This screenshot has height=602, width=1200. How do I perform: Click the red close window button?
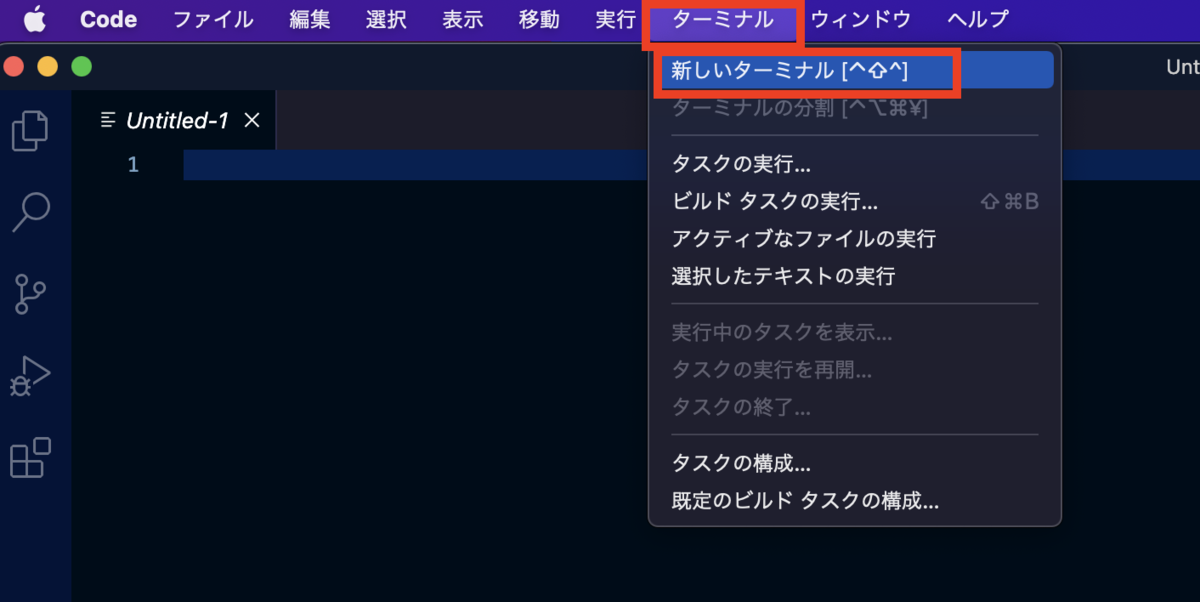(x=13, y=67)
